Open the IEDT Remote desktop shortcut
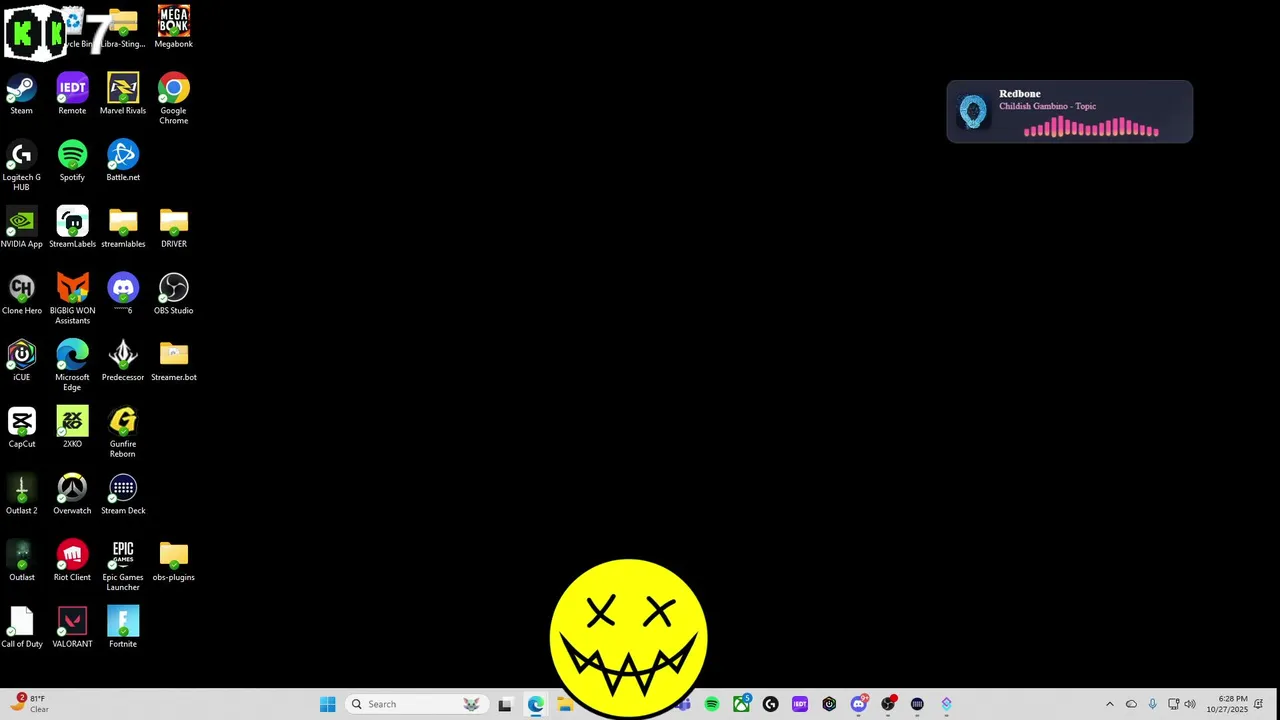This screenshot has width=1280, height=720. [72, 94]
